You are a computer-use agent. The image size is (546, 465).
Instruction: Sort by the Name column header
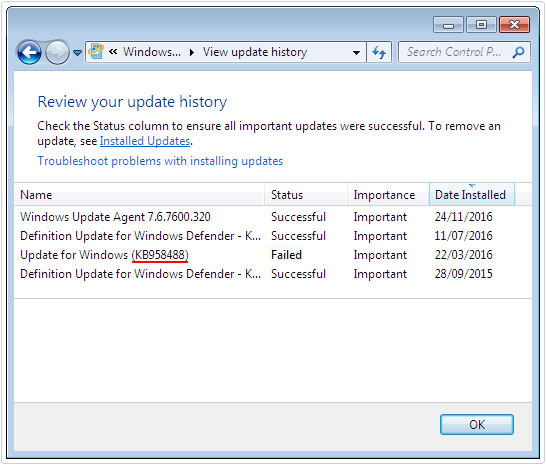click(x=139, y=195)
